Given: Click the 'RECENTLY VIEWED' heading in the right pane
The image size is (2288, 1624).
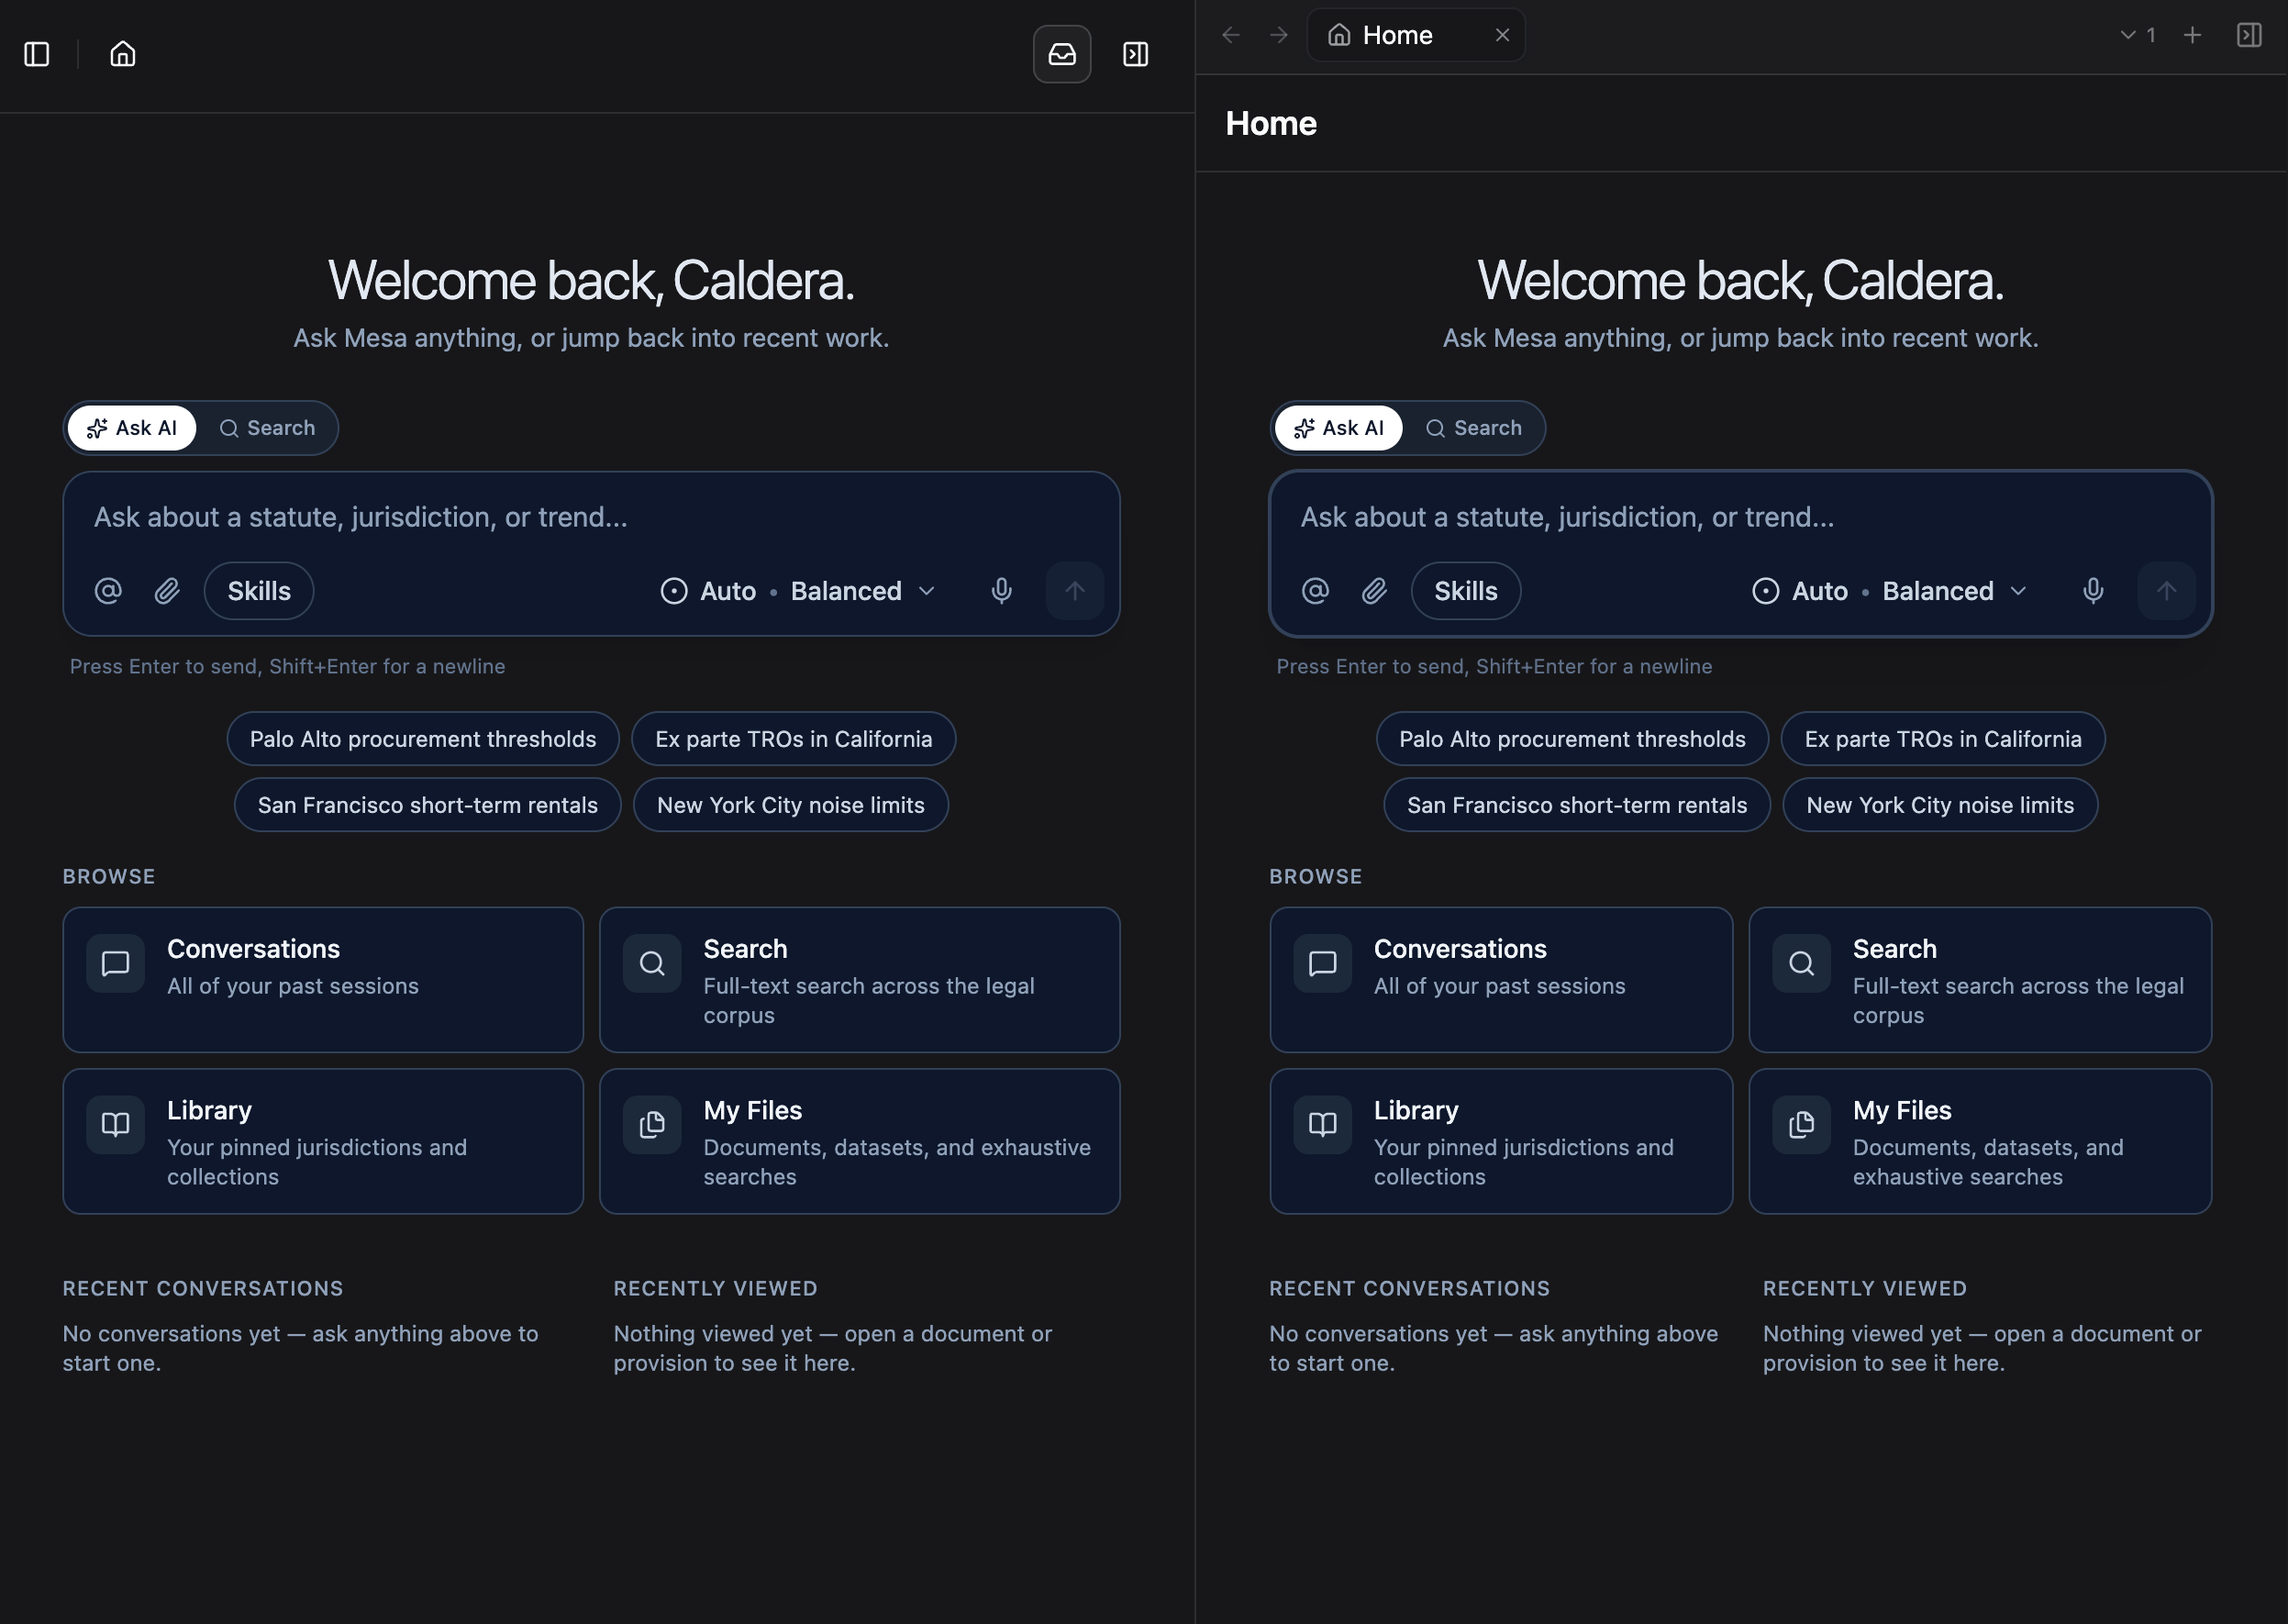Looking at the screenshot, I should click(1865, 1288).
